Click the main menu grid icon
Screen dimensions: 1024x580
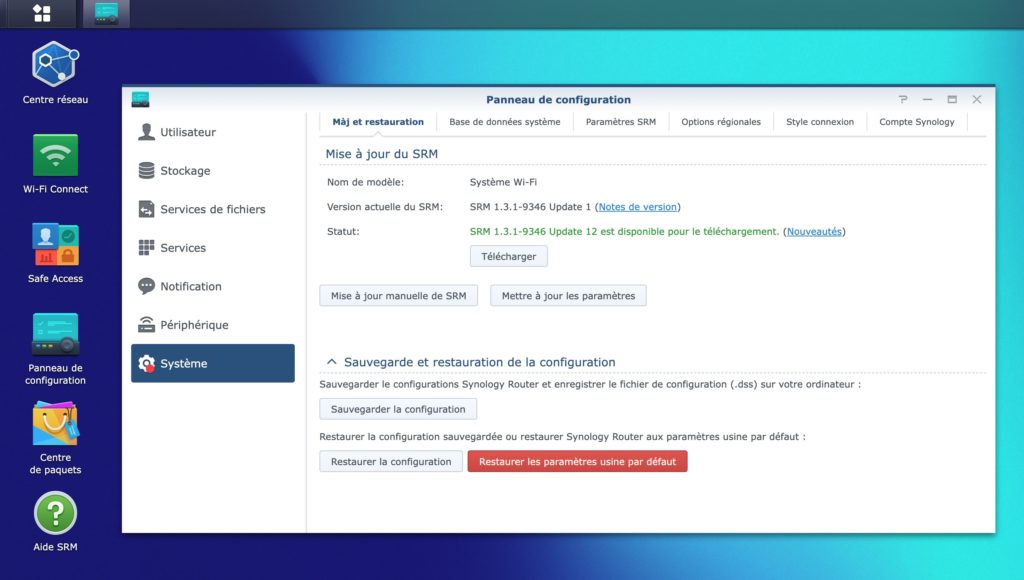42,13
